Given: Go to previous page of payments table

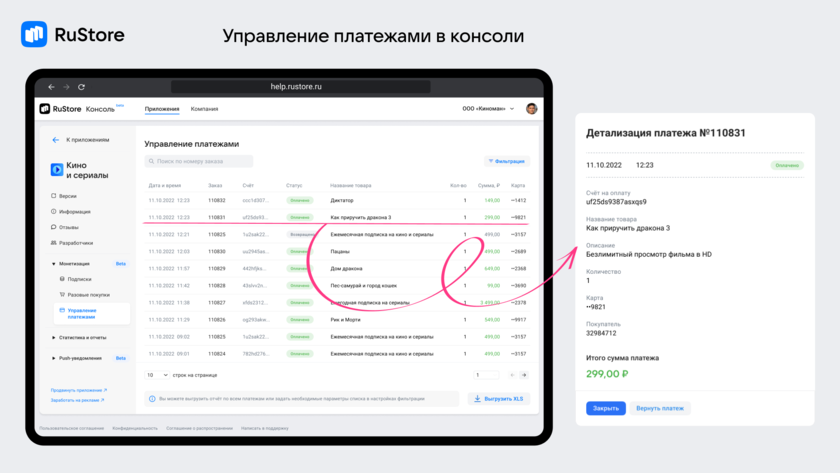Looking at the screenshot, I should [512, 375].
